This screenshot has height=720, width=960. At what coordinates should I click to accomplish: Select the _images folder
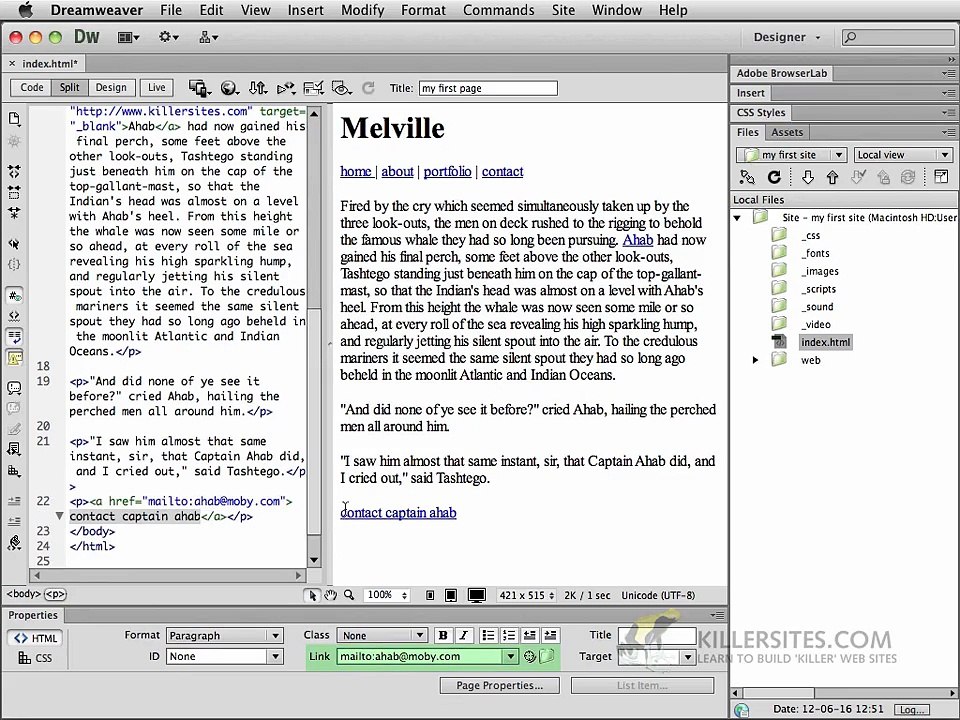[x=820, y=271]
